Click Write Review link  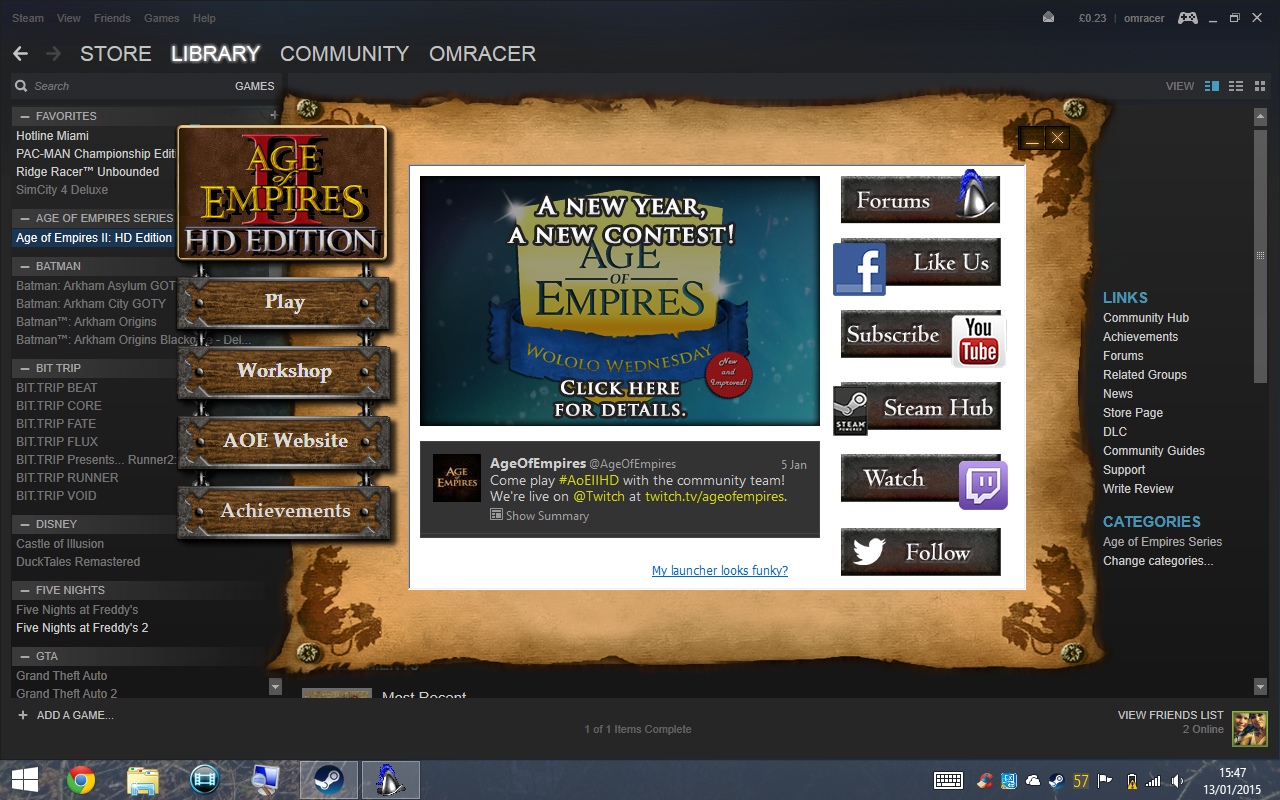[1138, 489]
